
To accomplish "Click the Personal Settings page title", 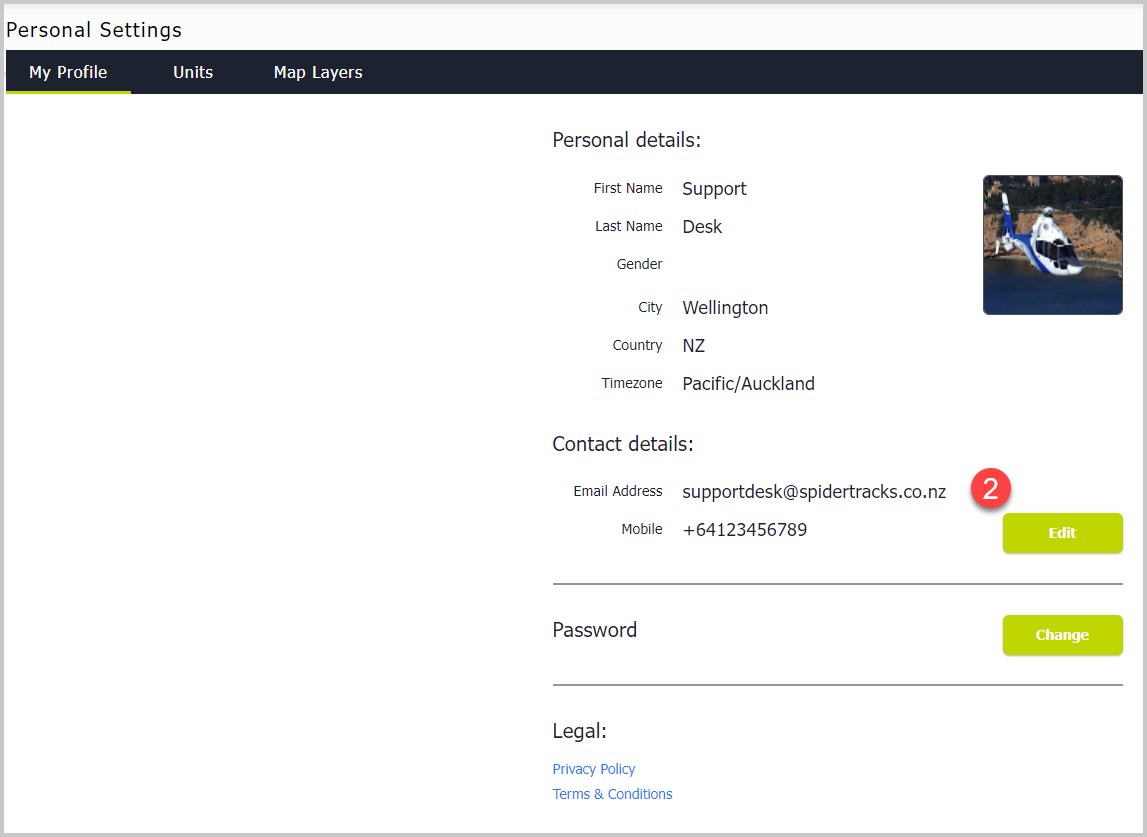I will click(x=94, y=30).
